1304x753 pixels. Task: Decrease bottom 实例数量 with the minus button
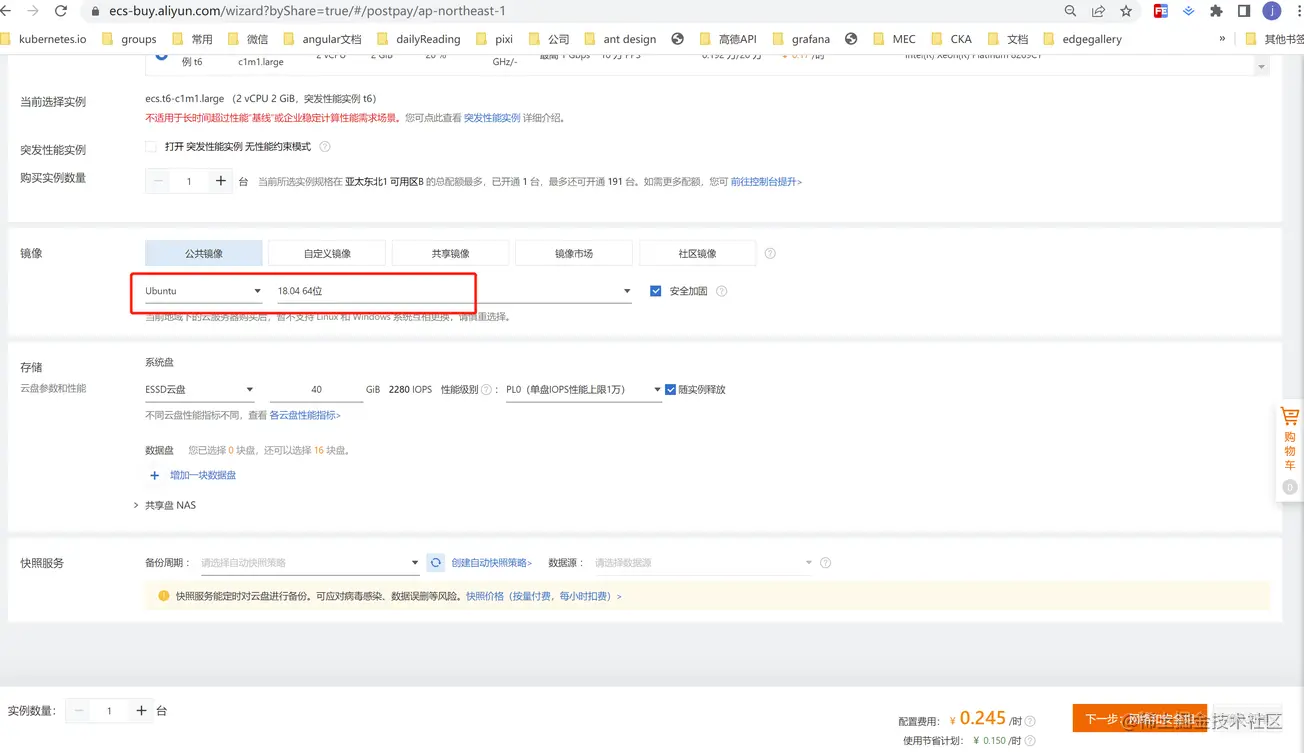pos(79,711)
